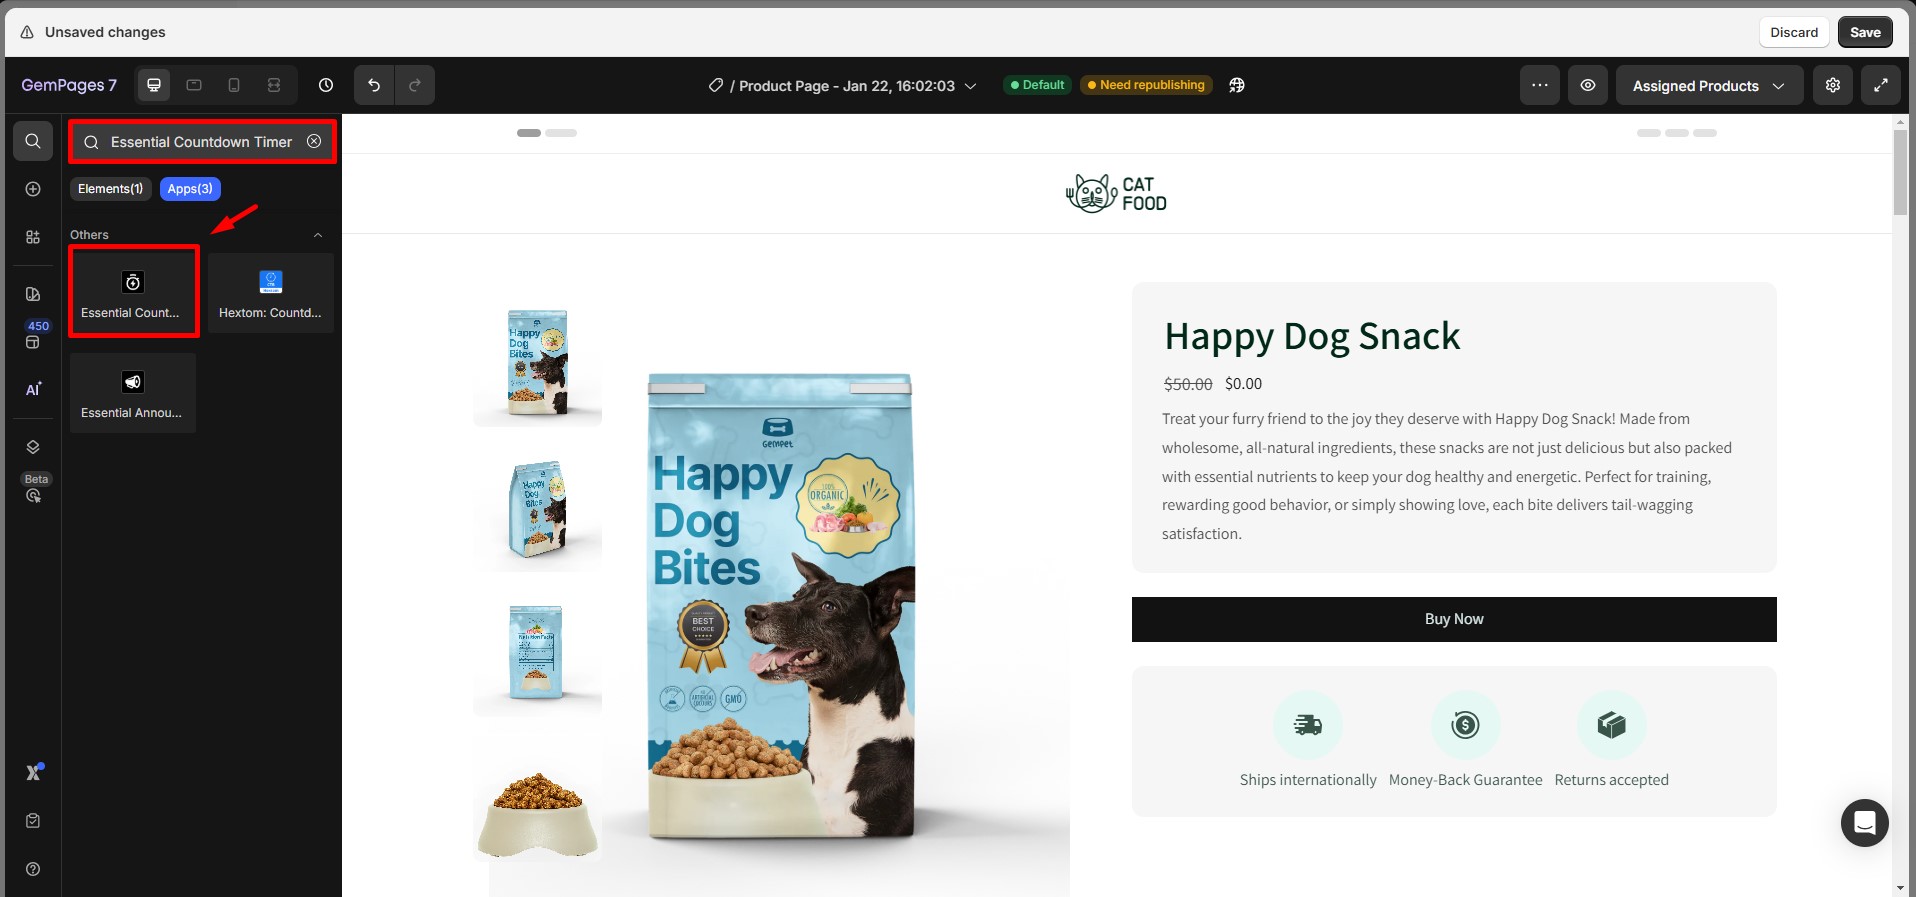Open the Assigned Products dropdown

pyautogui.click(x=1709, y=85)
